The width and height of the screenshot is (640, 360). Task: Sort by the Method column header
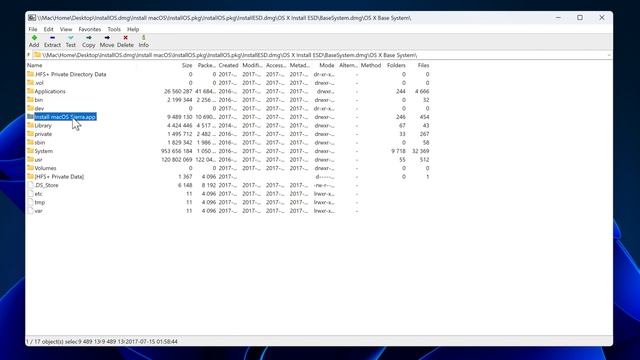tap(371, 65)
